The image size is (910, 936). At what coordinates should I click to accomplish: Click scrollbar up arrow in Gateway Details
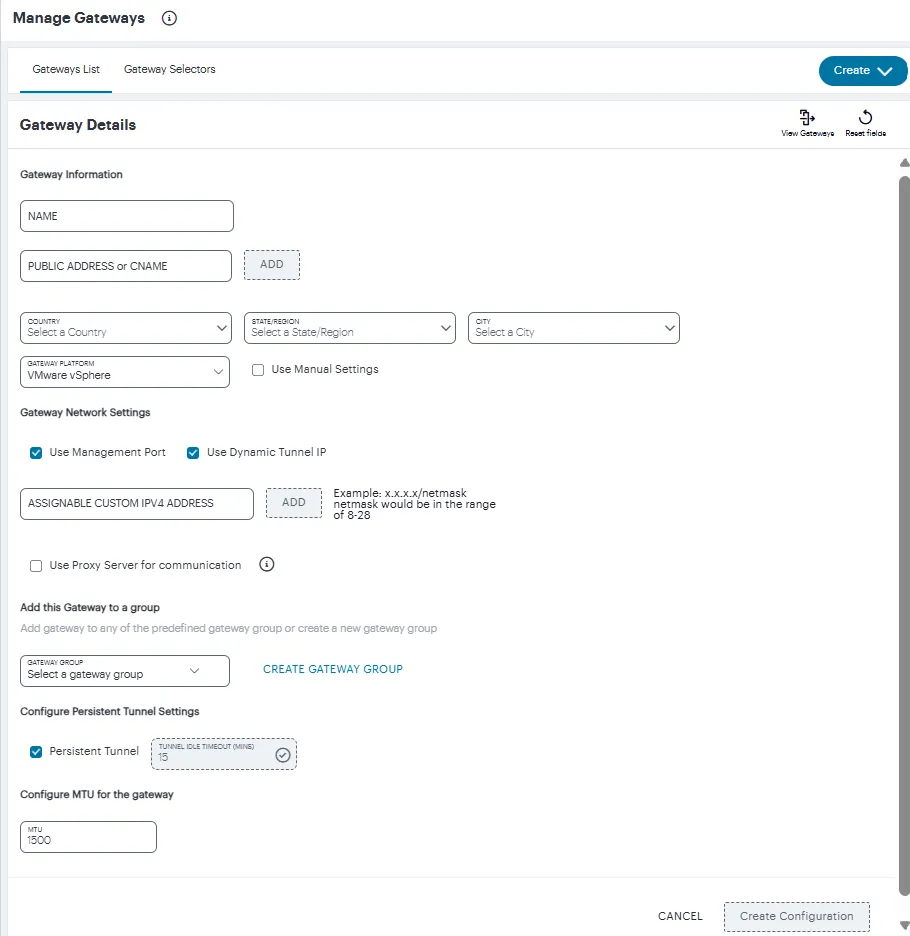pos(905,162)
